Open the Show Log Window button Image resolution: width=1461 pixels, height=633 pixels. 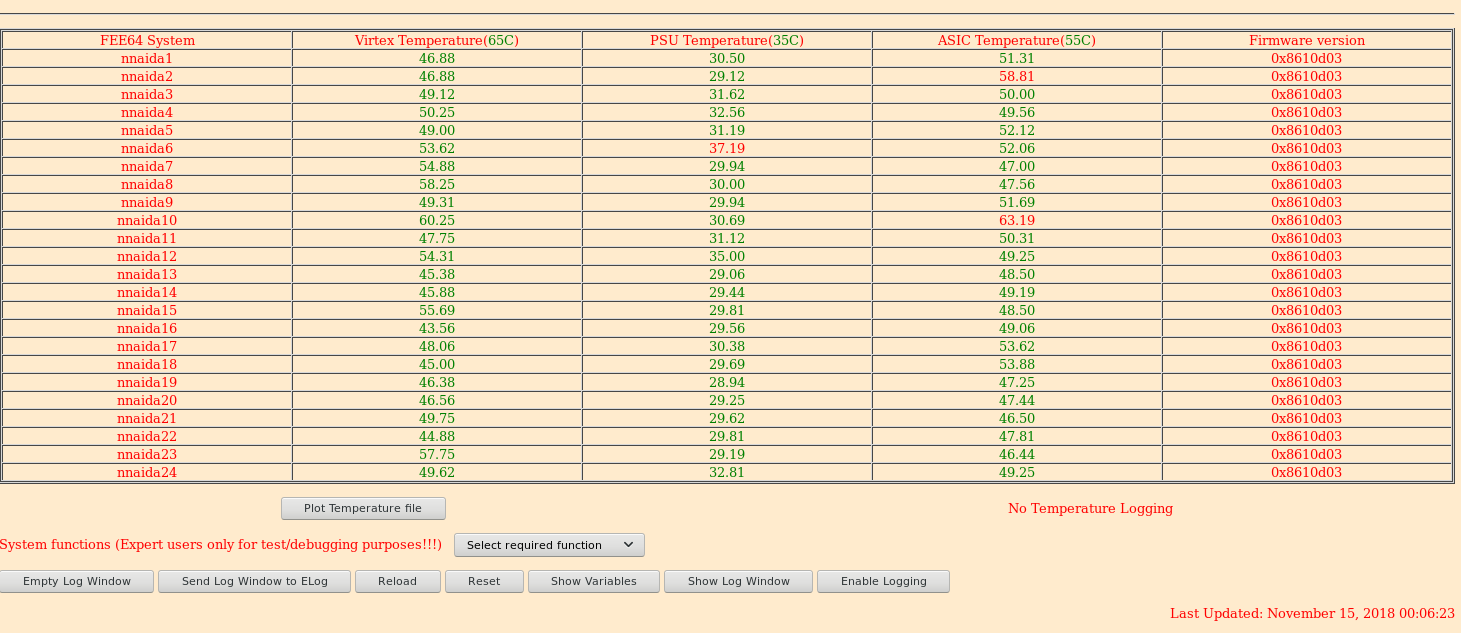pyautogui.click(x=739, y=581)
